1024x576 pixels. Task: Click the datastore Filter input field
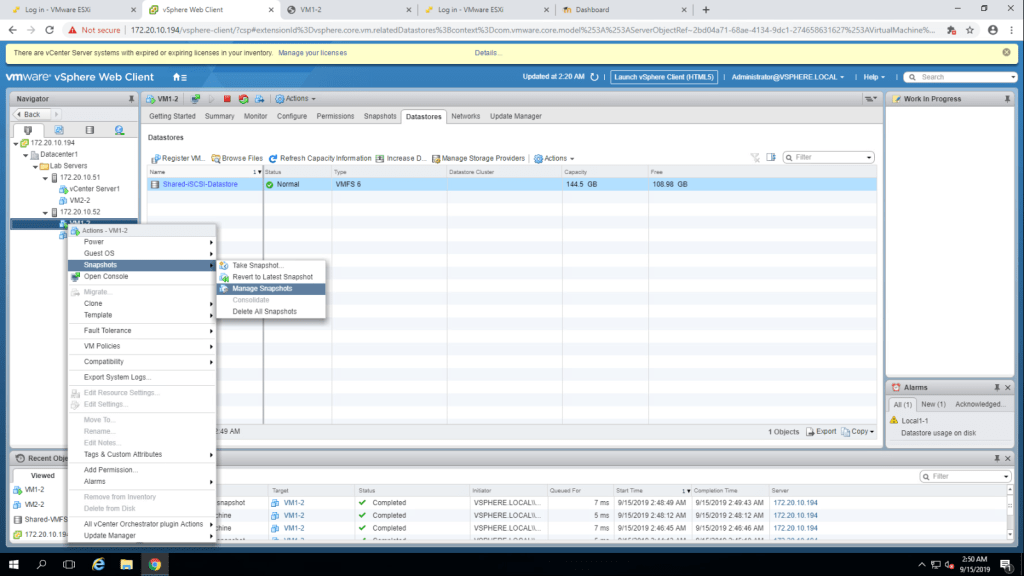[830, 157]
